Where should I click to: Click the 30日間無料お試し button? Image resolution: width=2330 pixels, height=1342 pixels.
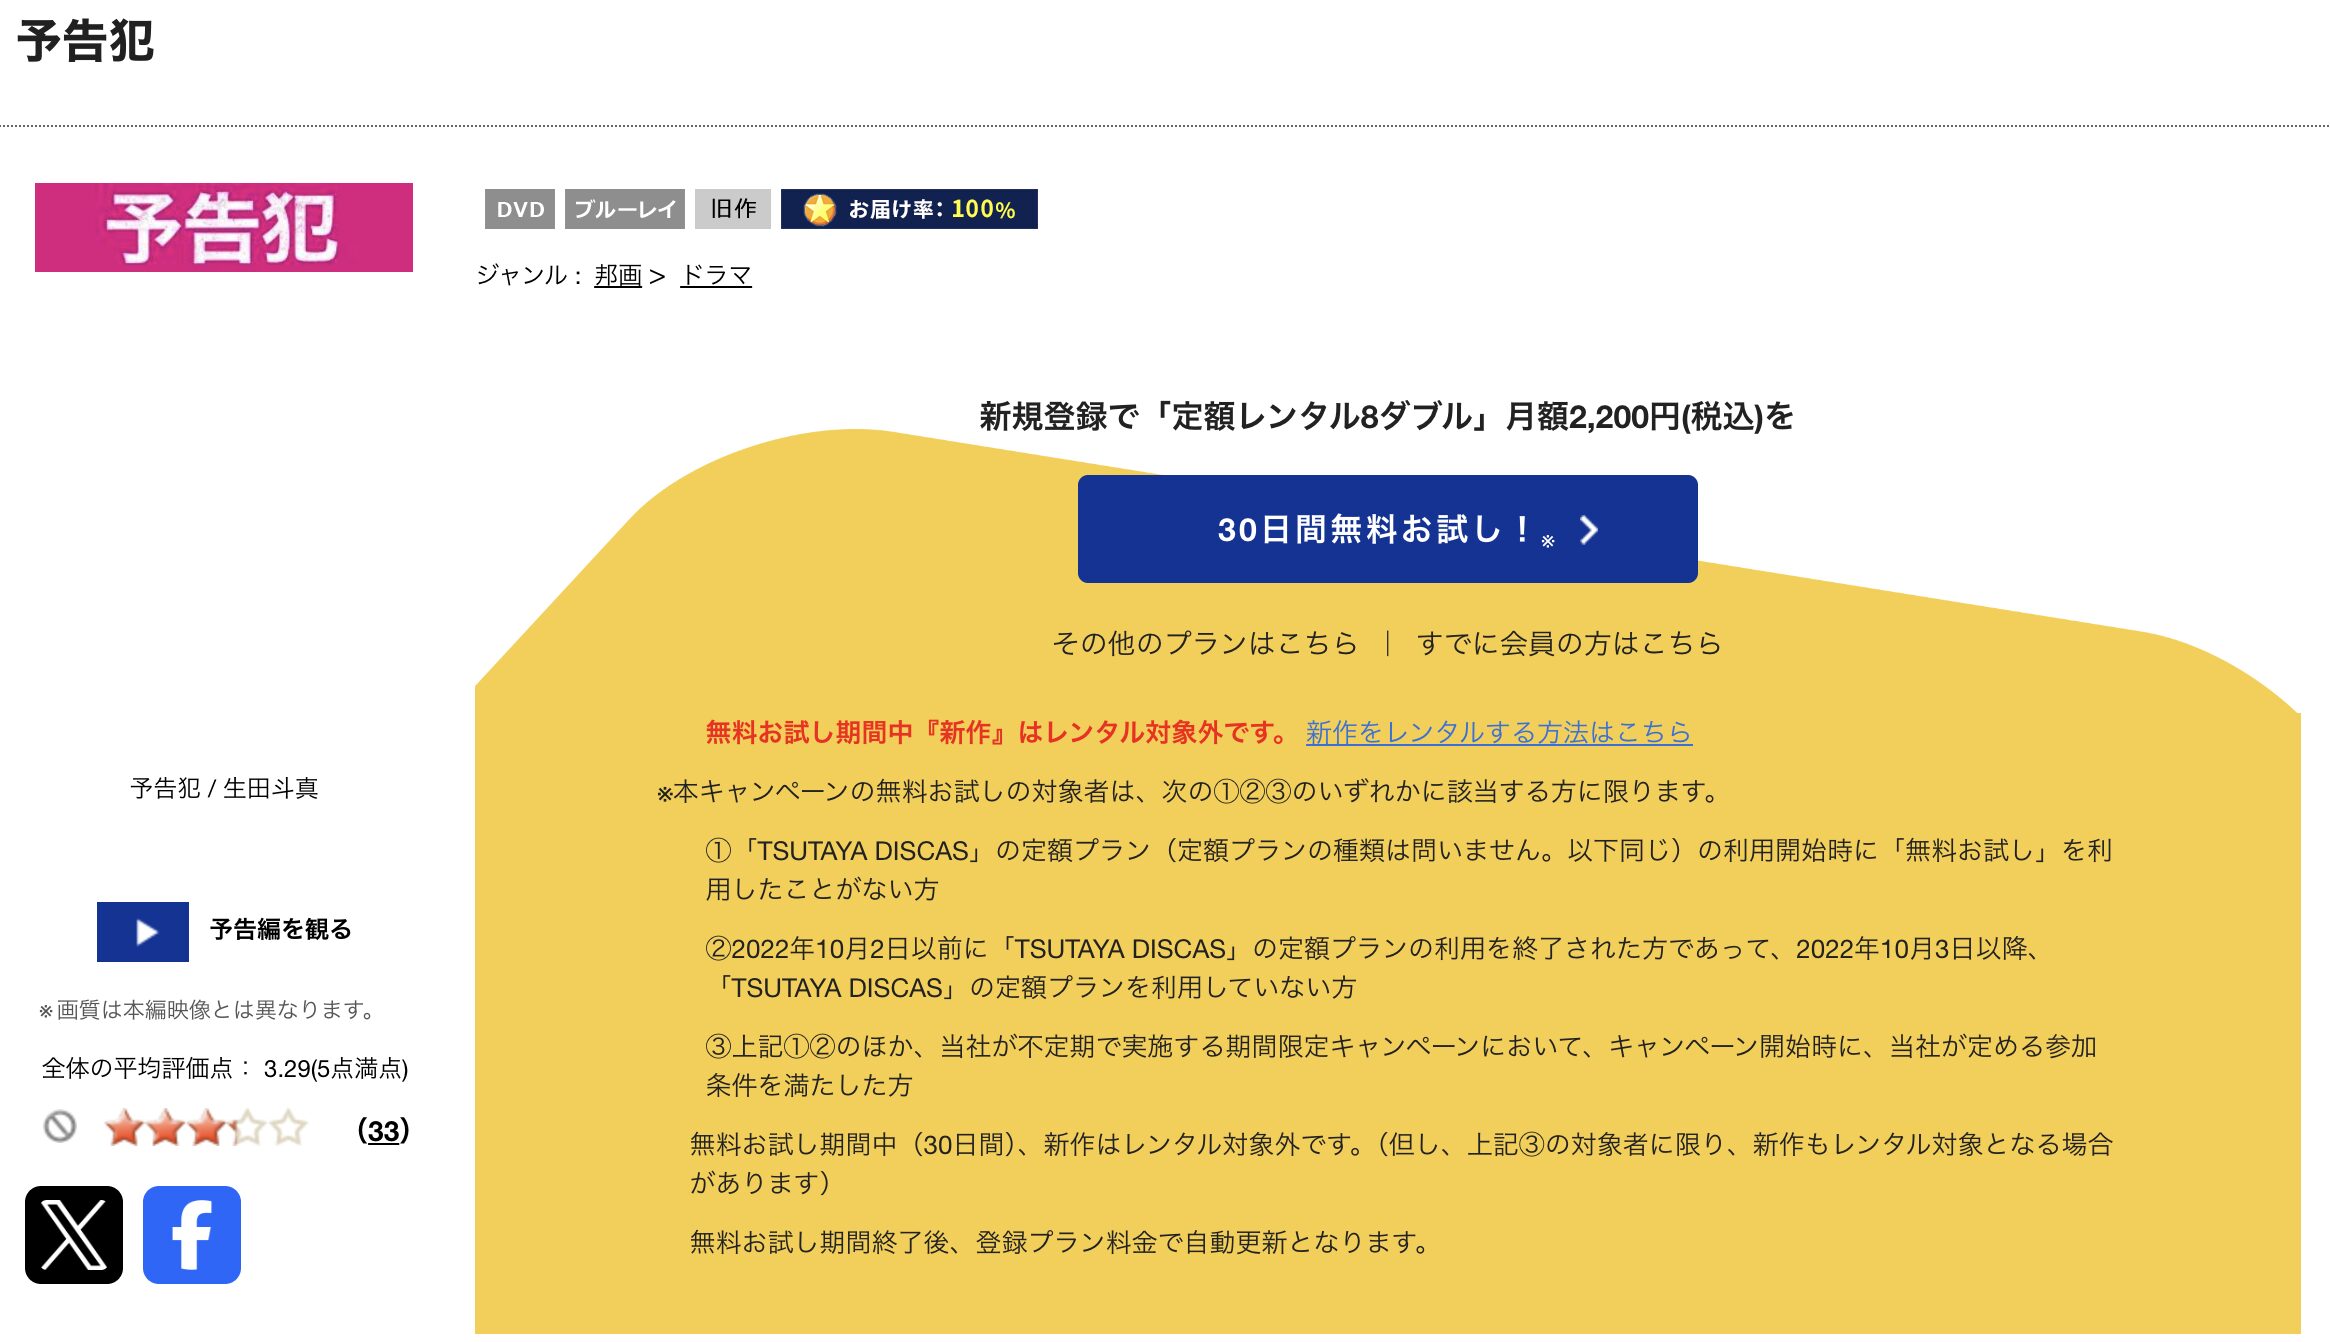click(x=1388, y=529)
